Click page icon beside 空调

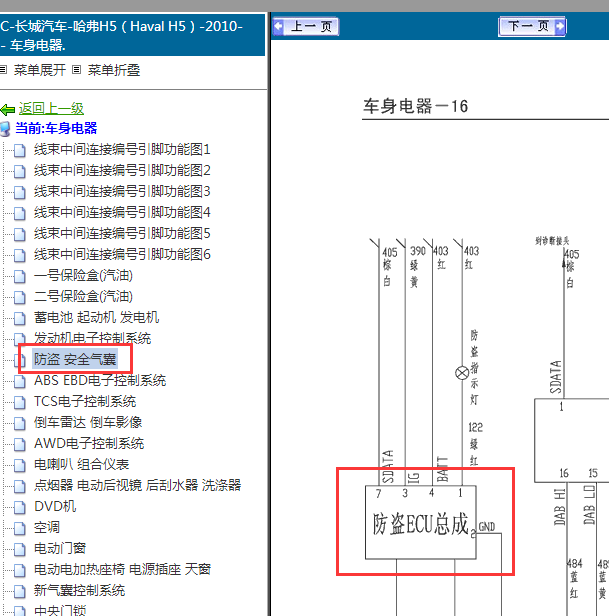pos(20,528)
